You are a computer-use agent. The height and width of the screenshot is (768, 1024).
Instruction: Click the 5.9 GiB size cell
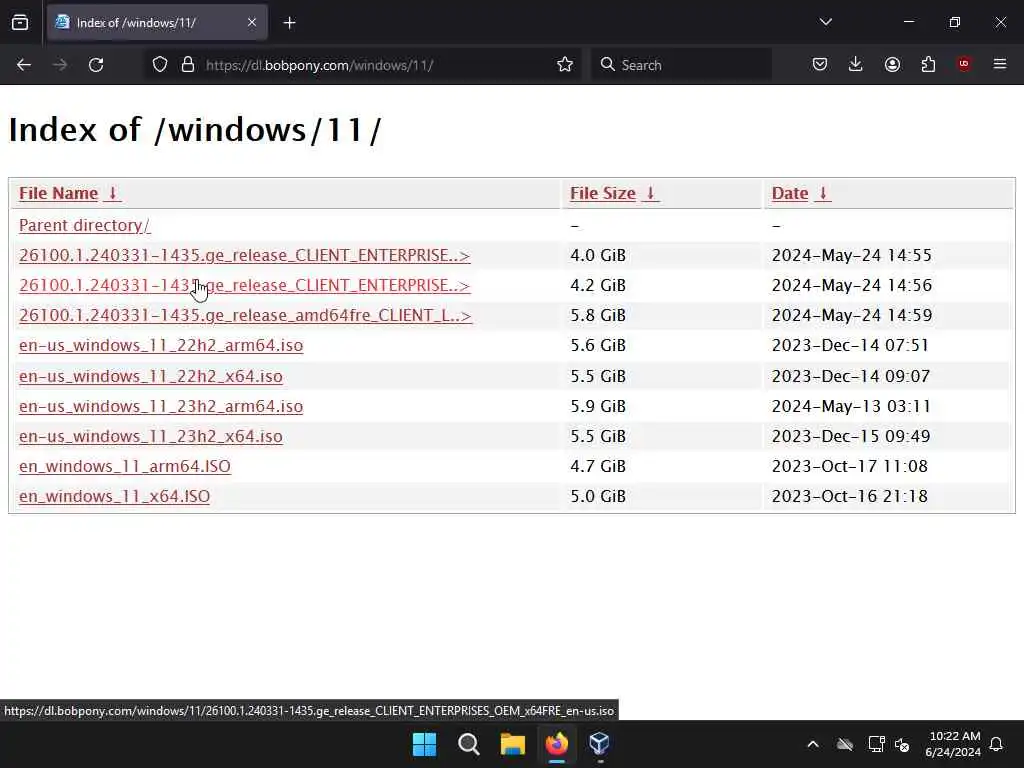pos(598,406)
